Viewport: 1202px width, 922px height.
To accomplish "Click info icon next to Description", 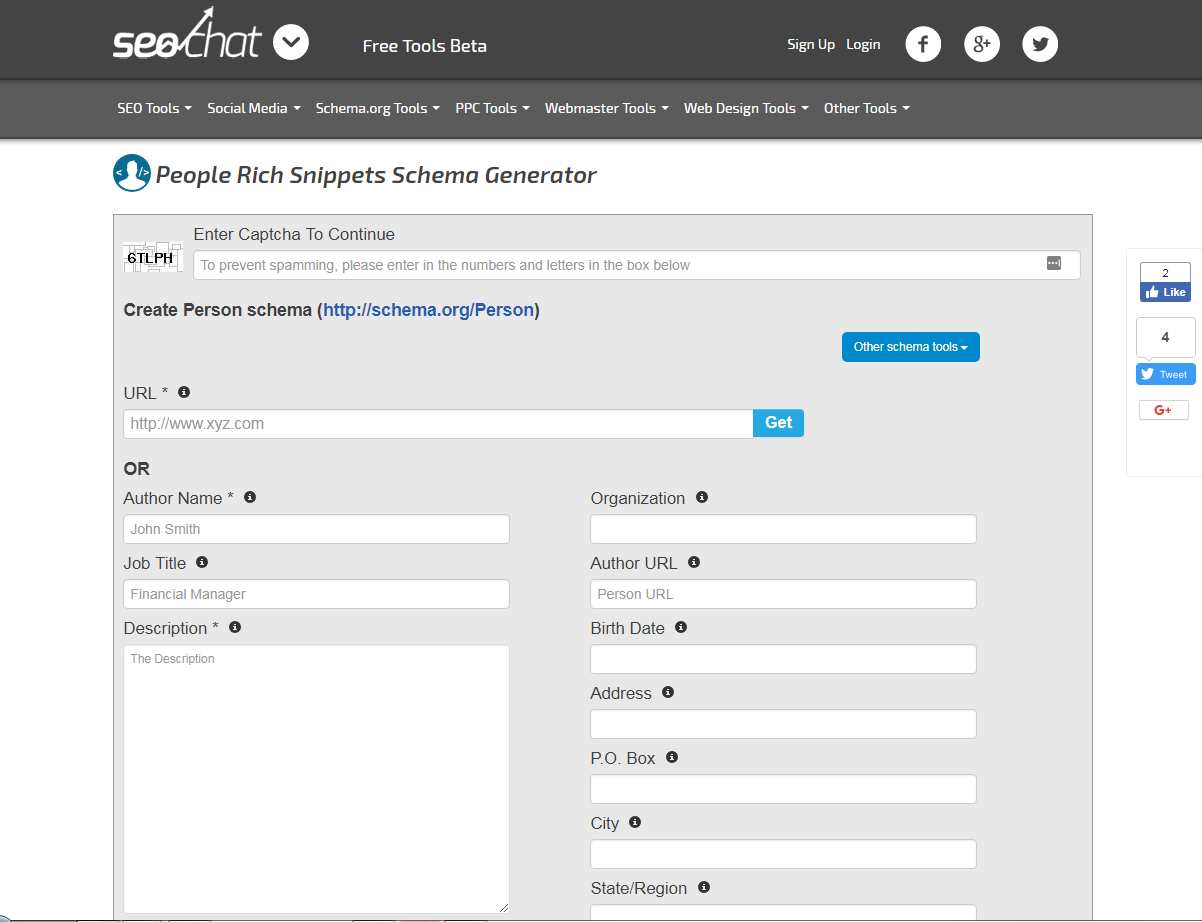I will [x=235, y=627].
